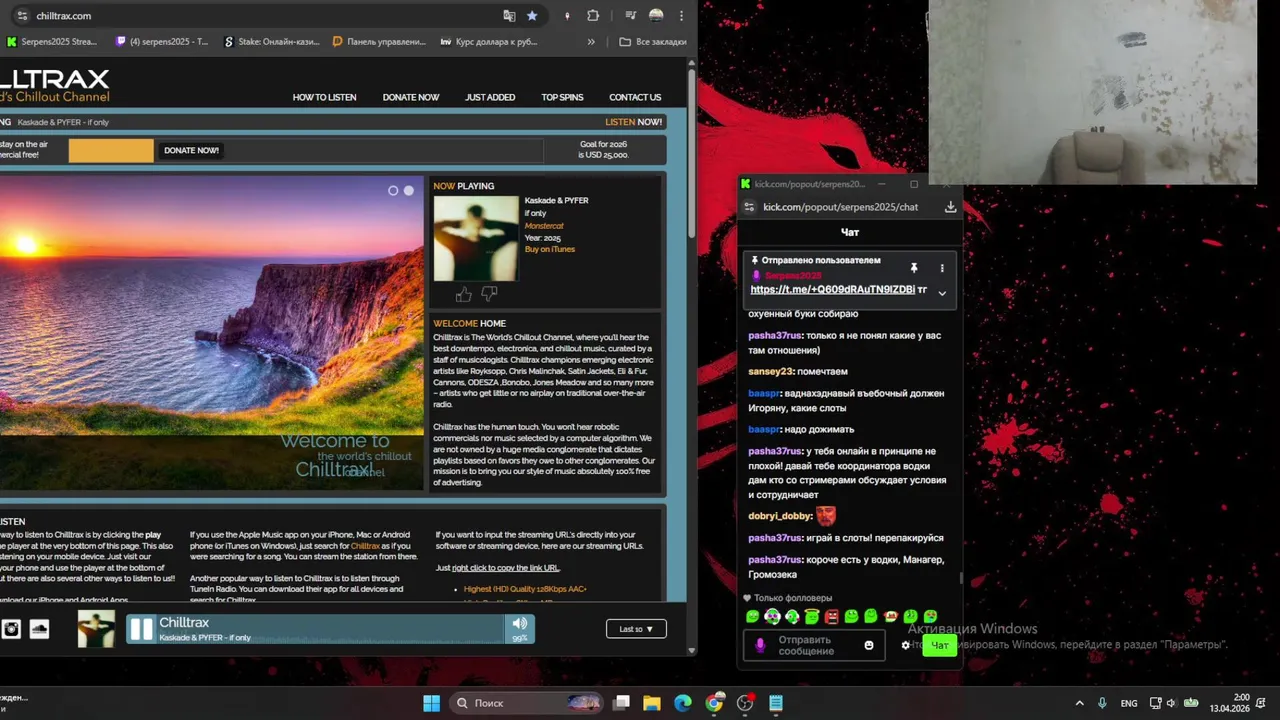Click the Now Playing album artwork
This screenshot has width=1280, height=720.
click(476, 238)
